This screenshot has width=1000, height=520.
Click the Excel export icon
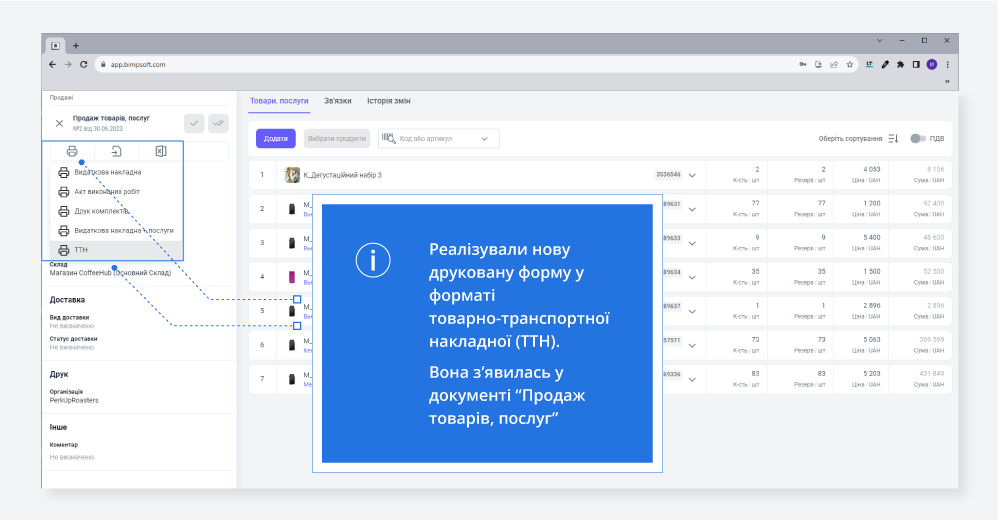point(160,151)
